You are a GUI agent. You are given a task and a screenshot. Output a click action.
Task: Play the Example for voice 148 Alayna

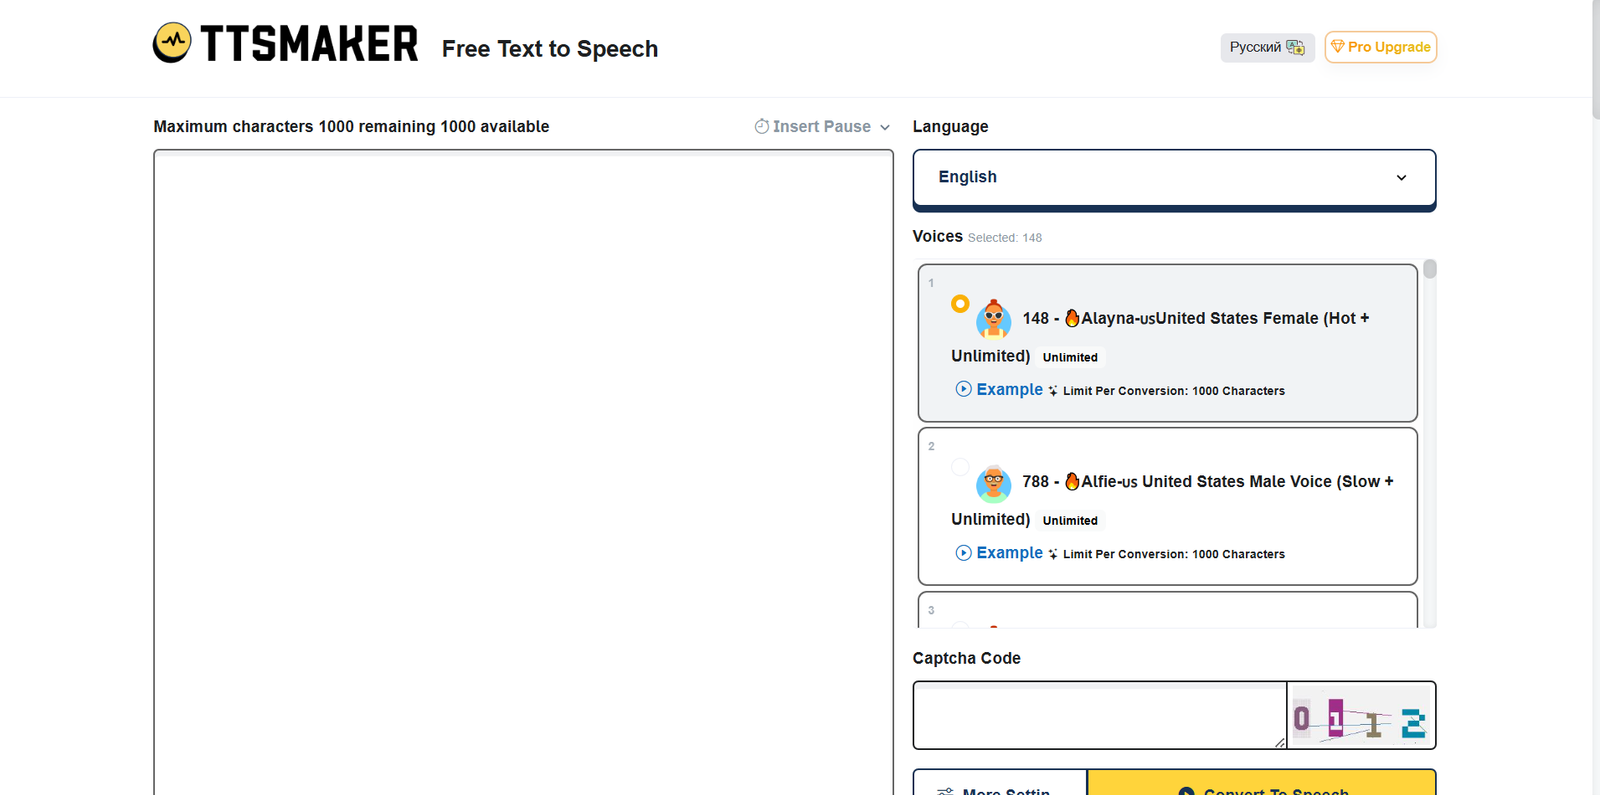999,389
